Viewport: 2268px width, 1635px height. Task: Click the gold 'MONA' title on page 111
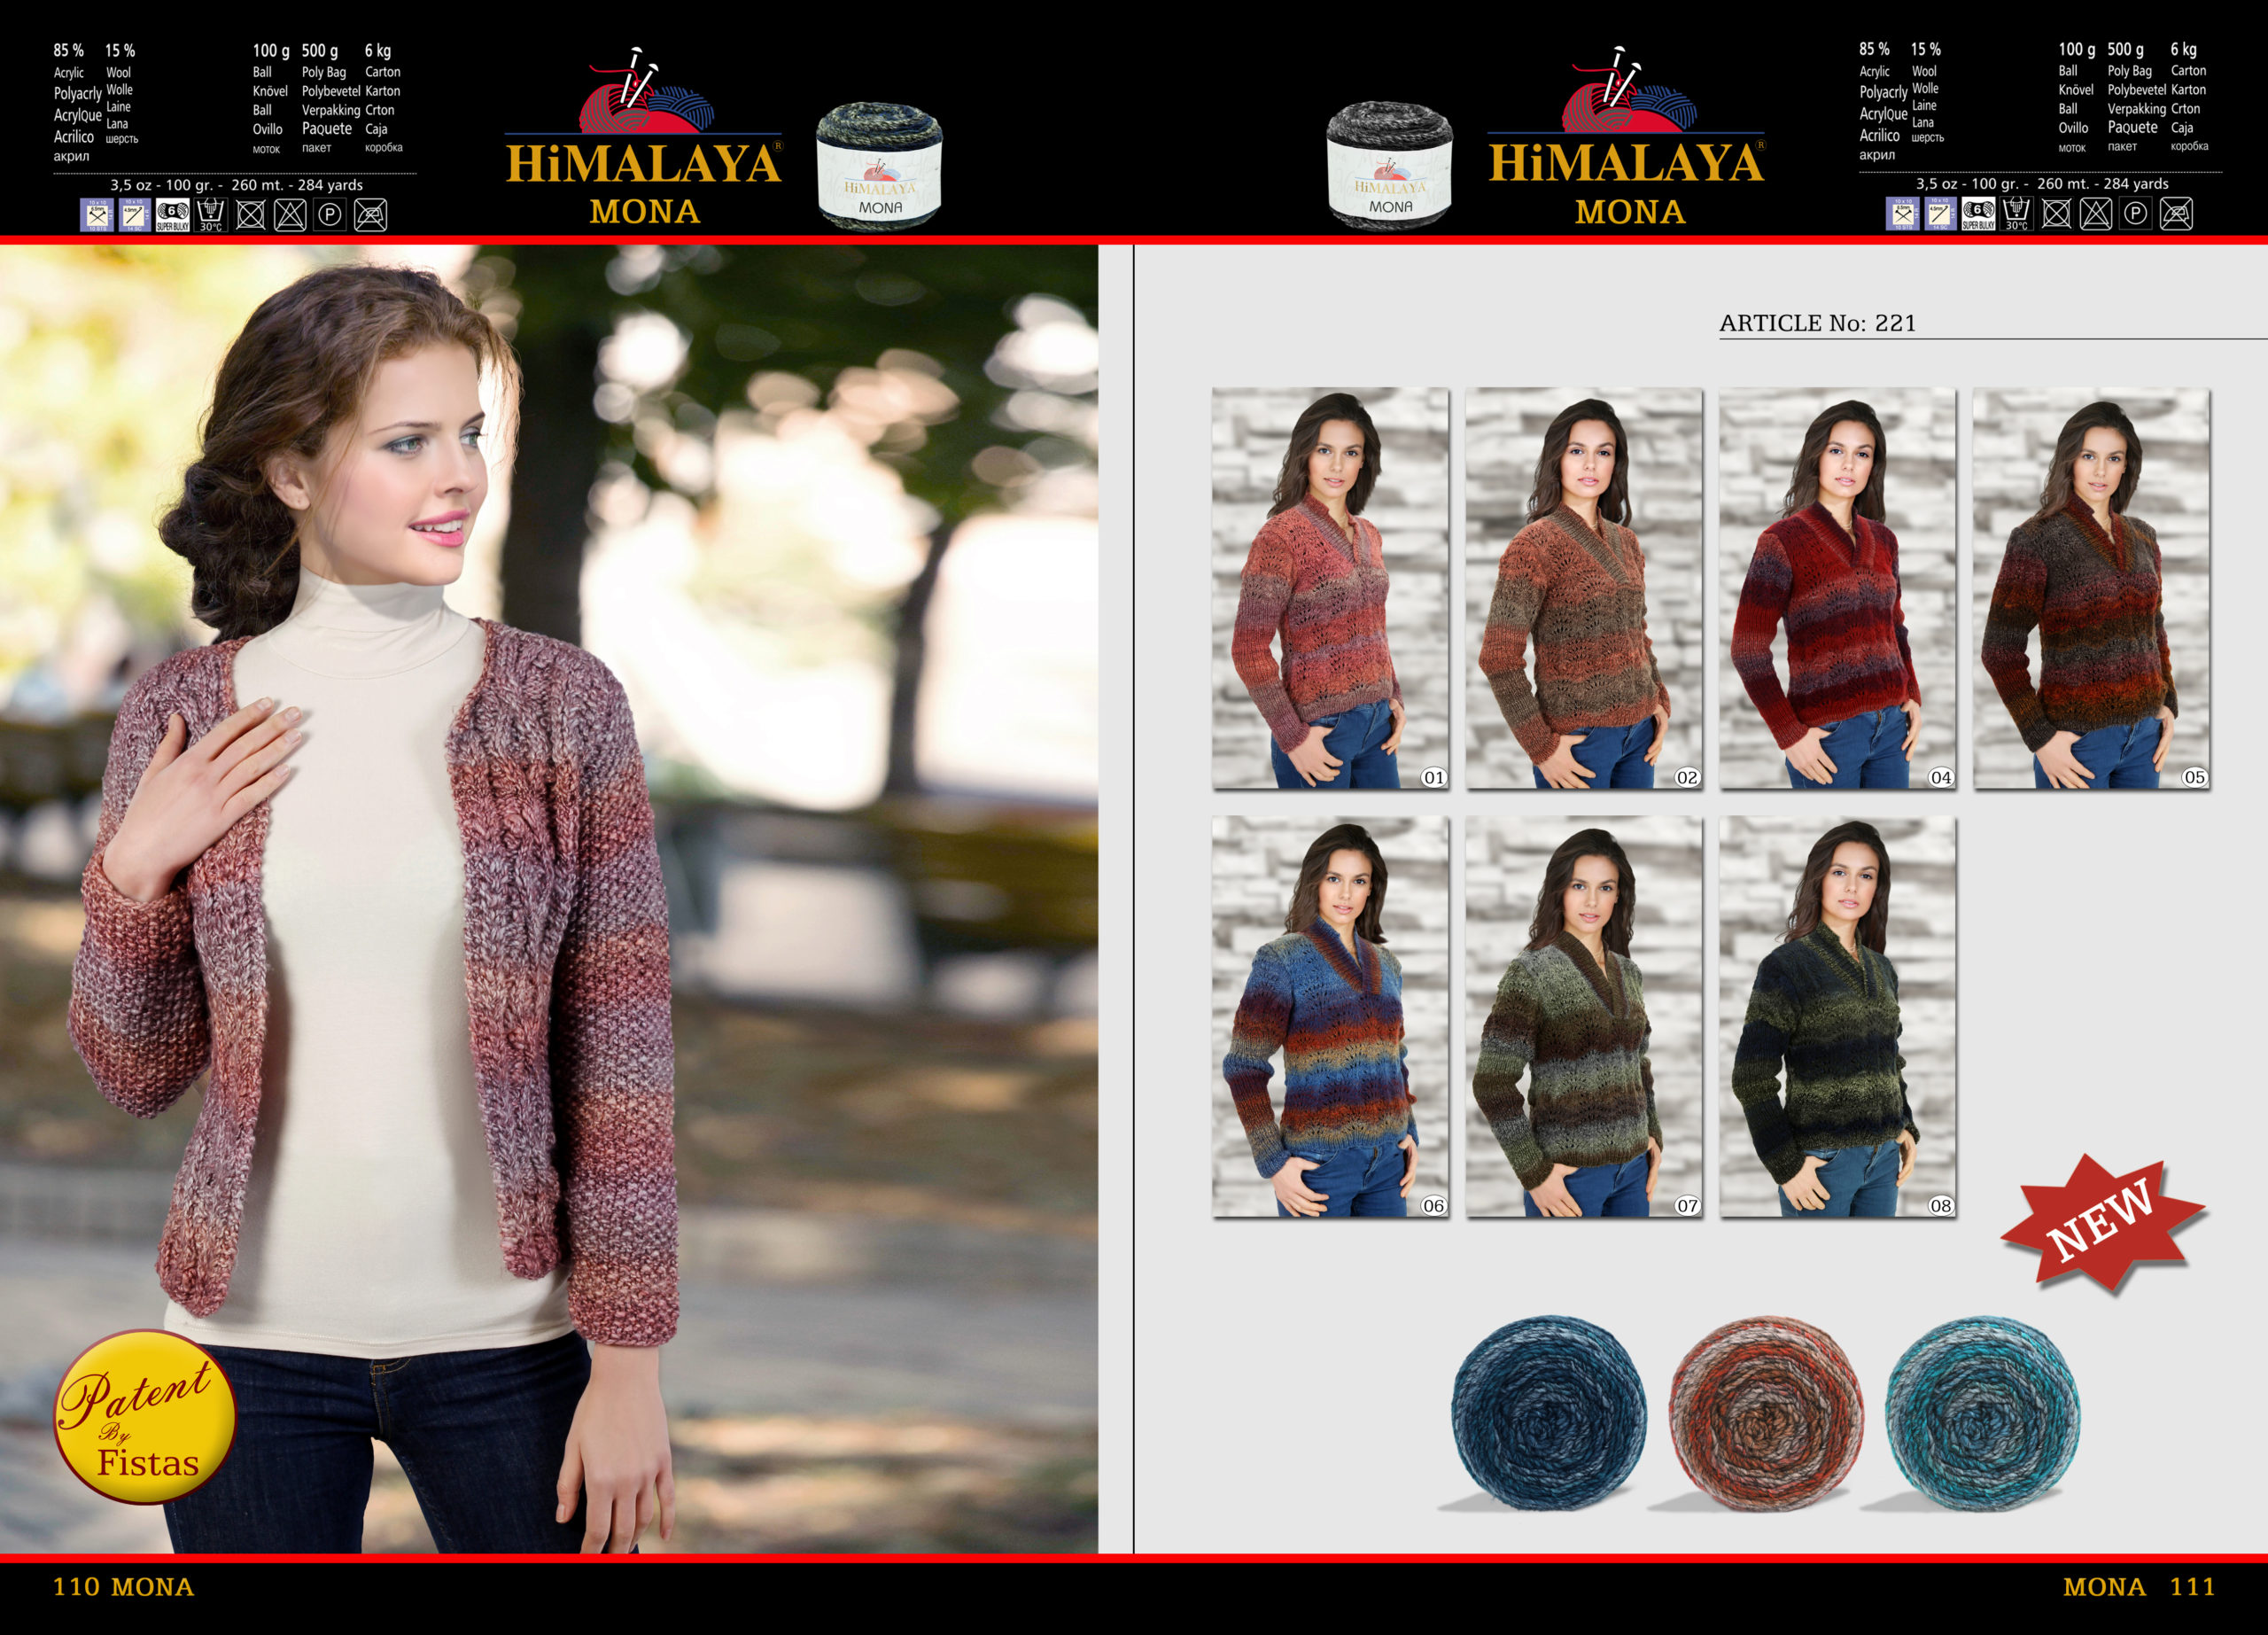tap(1630, 212)
